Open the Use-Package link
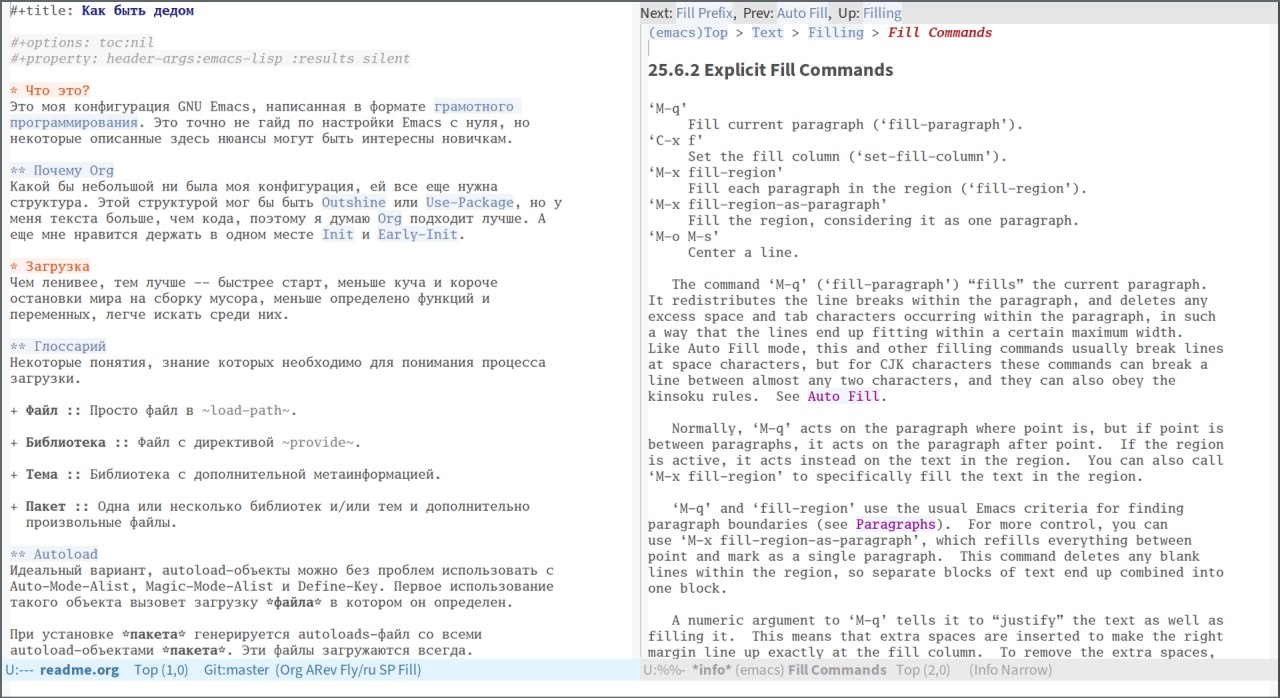Image resolution: width=1280 pixels, height=698 pixels. 469,203
